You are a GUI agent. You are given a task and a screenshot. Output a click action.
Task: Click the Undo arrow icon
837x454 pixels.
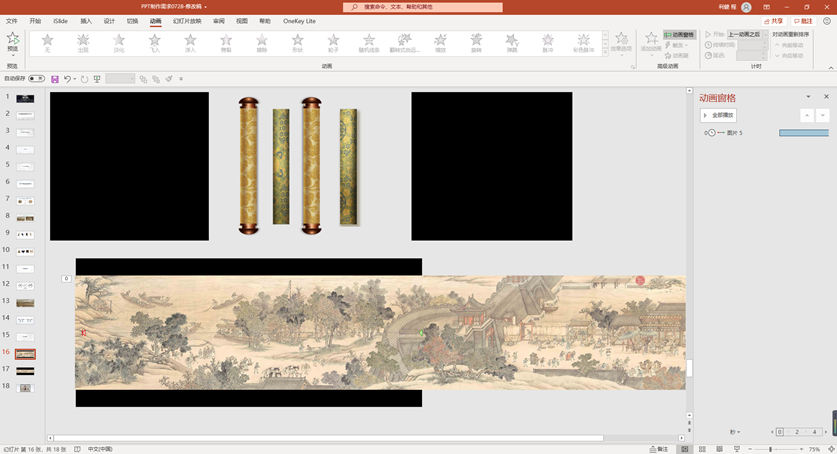pyautogui.click(x=67, y=78)
